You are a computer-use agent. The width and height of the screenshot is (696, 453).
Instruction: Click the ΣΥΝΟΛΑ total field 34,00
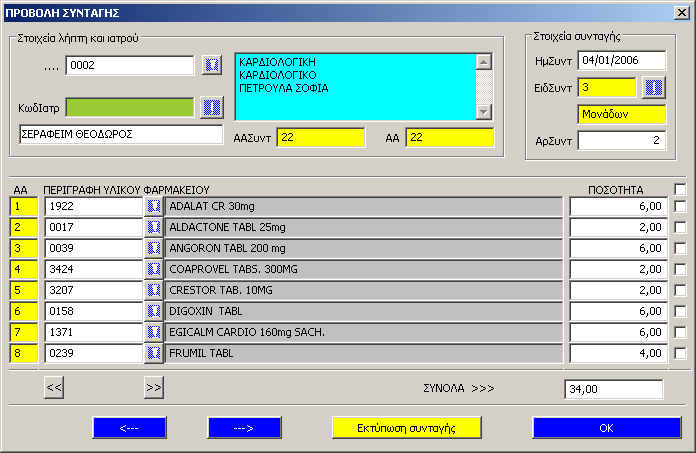pos(613,389)
